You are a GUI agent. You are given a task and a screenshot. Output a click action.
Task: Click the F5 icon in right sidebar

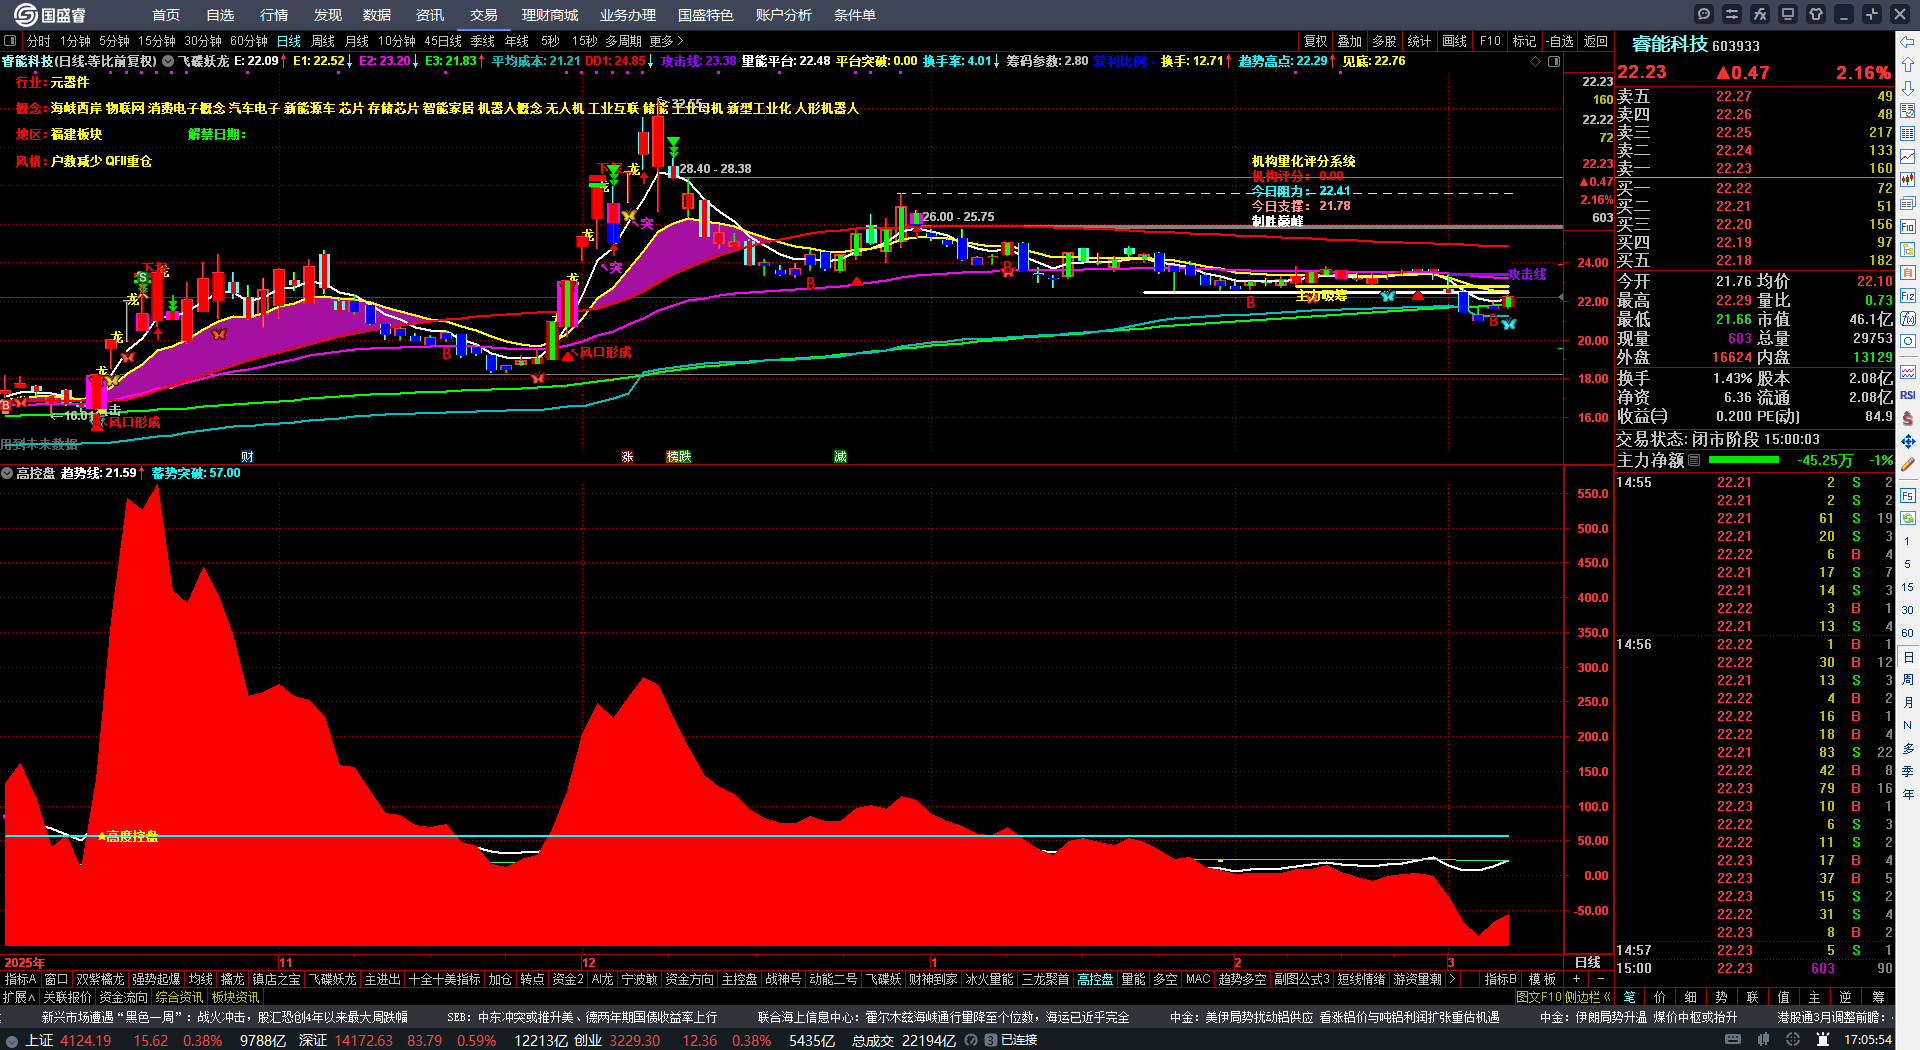[x=1908, y=496]
